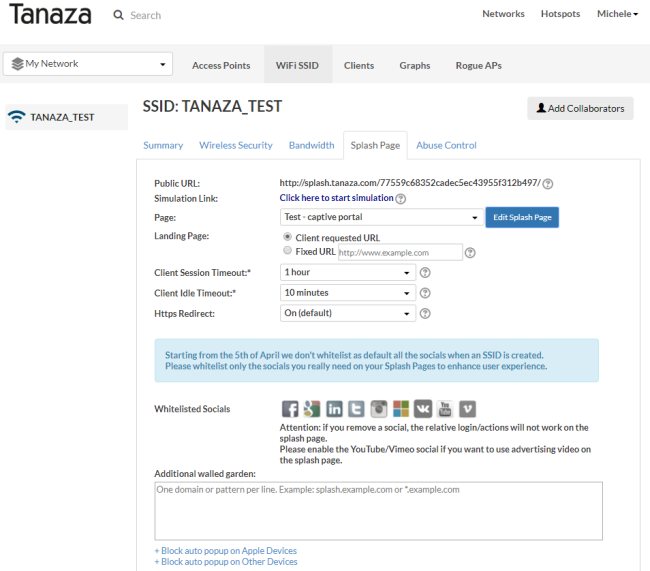The image size is (650, 571).
Task: Click the LinkedIn social icon
Action: coord(334,409)
